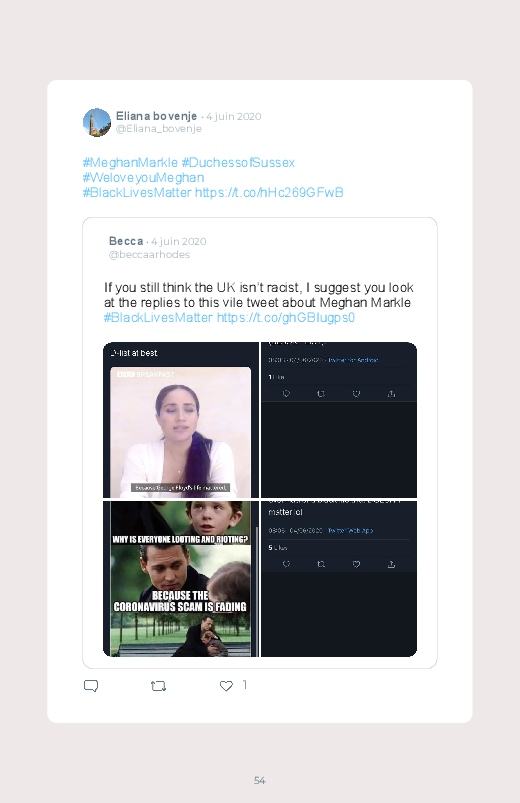Like the tweet with the heart icon
Screen dimensions: 520x803
(226, 686)
